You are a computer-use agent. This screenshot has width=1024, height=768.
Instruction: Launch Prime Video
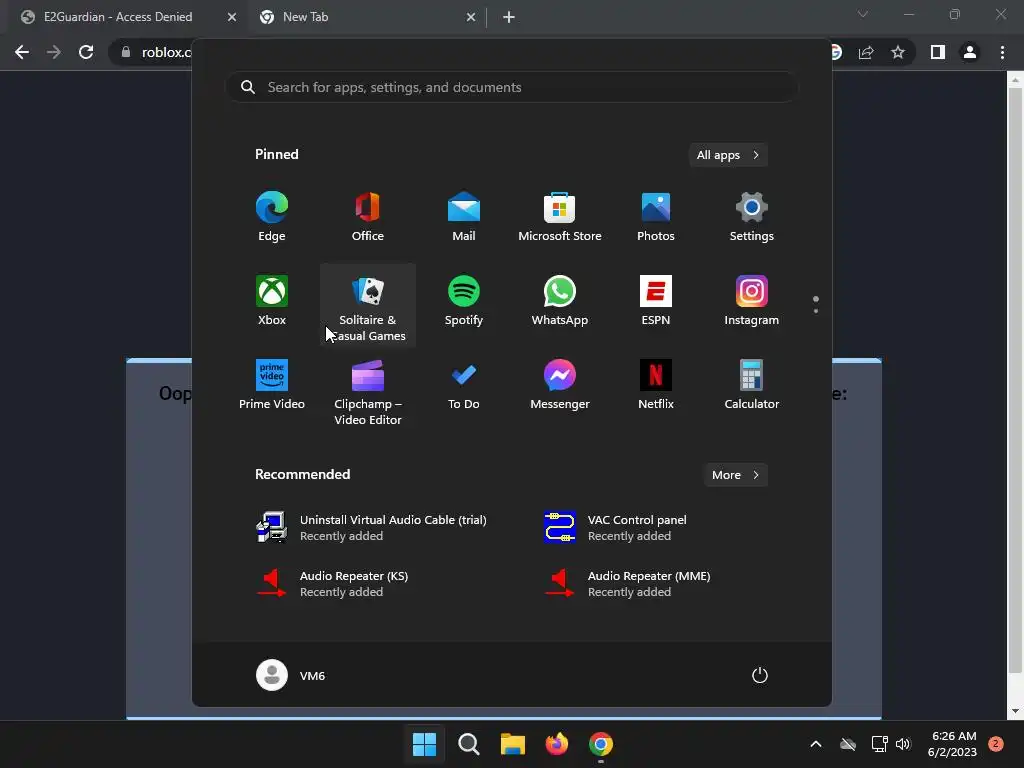(x=272, y=385)
